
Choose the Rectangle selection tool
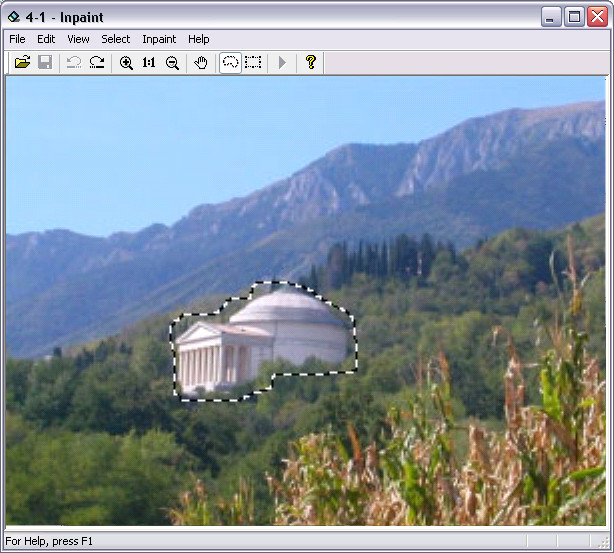tap(253, 62)
